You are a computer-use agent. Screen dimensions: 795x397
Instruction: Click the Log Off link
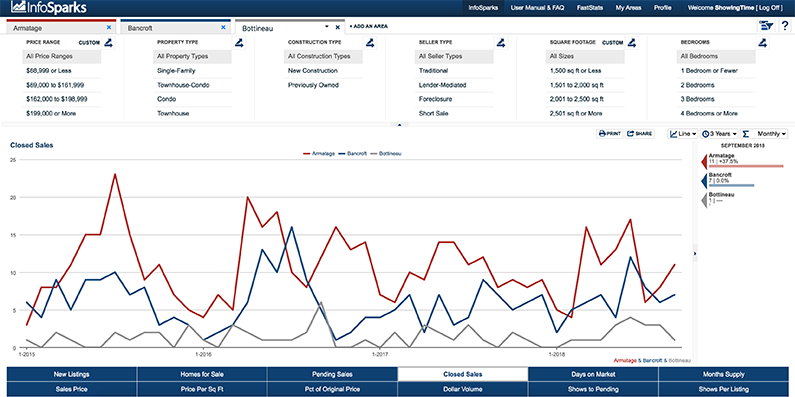pos(770,8)
